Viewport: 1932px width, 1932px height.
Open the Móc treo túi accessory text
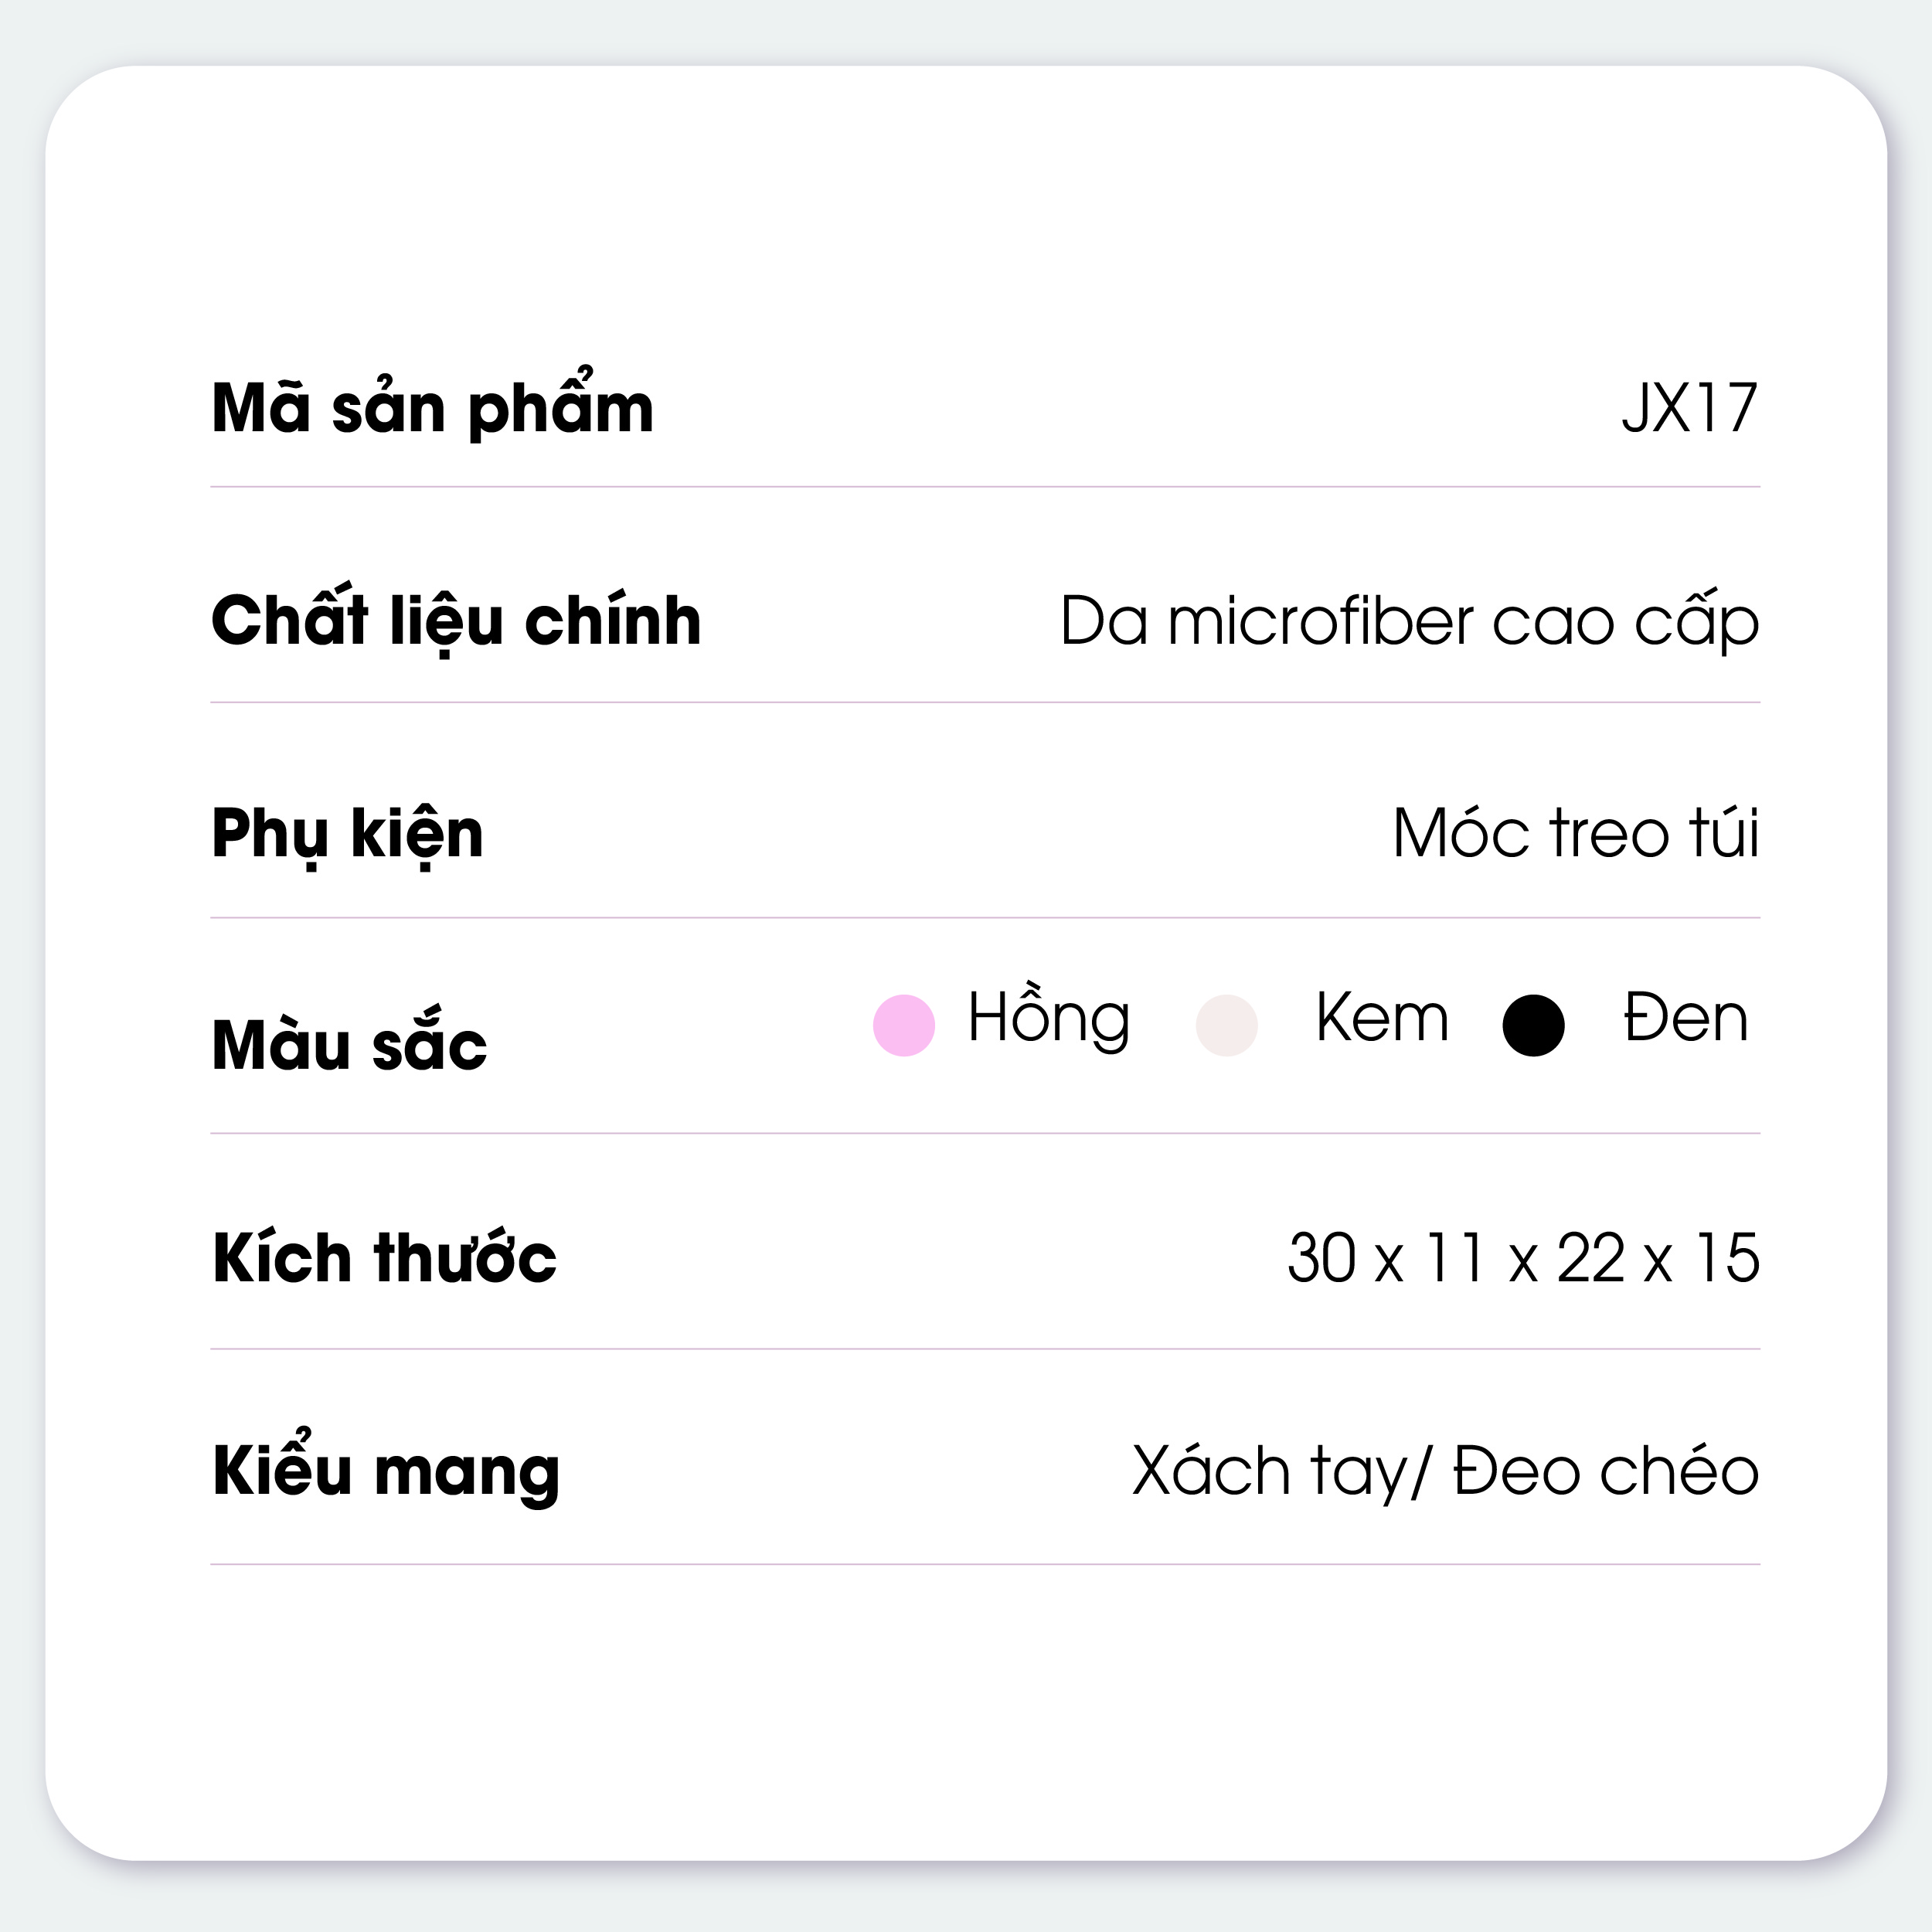1575,833
